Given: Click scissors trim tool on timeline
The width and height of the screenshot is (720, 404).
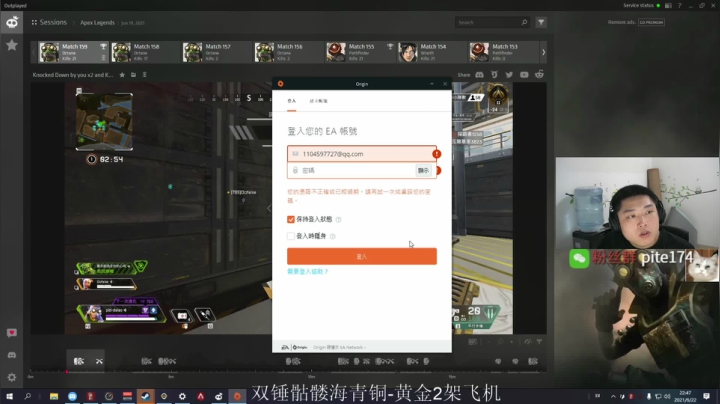Looking at the screenshot, I should click(x=99, y=361).
